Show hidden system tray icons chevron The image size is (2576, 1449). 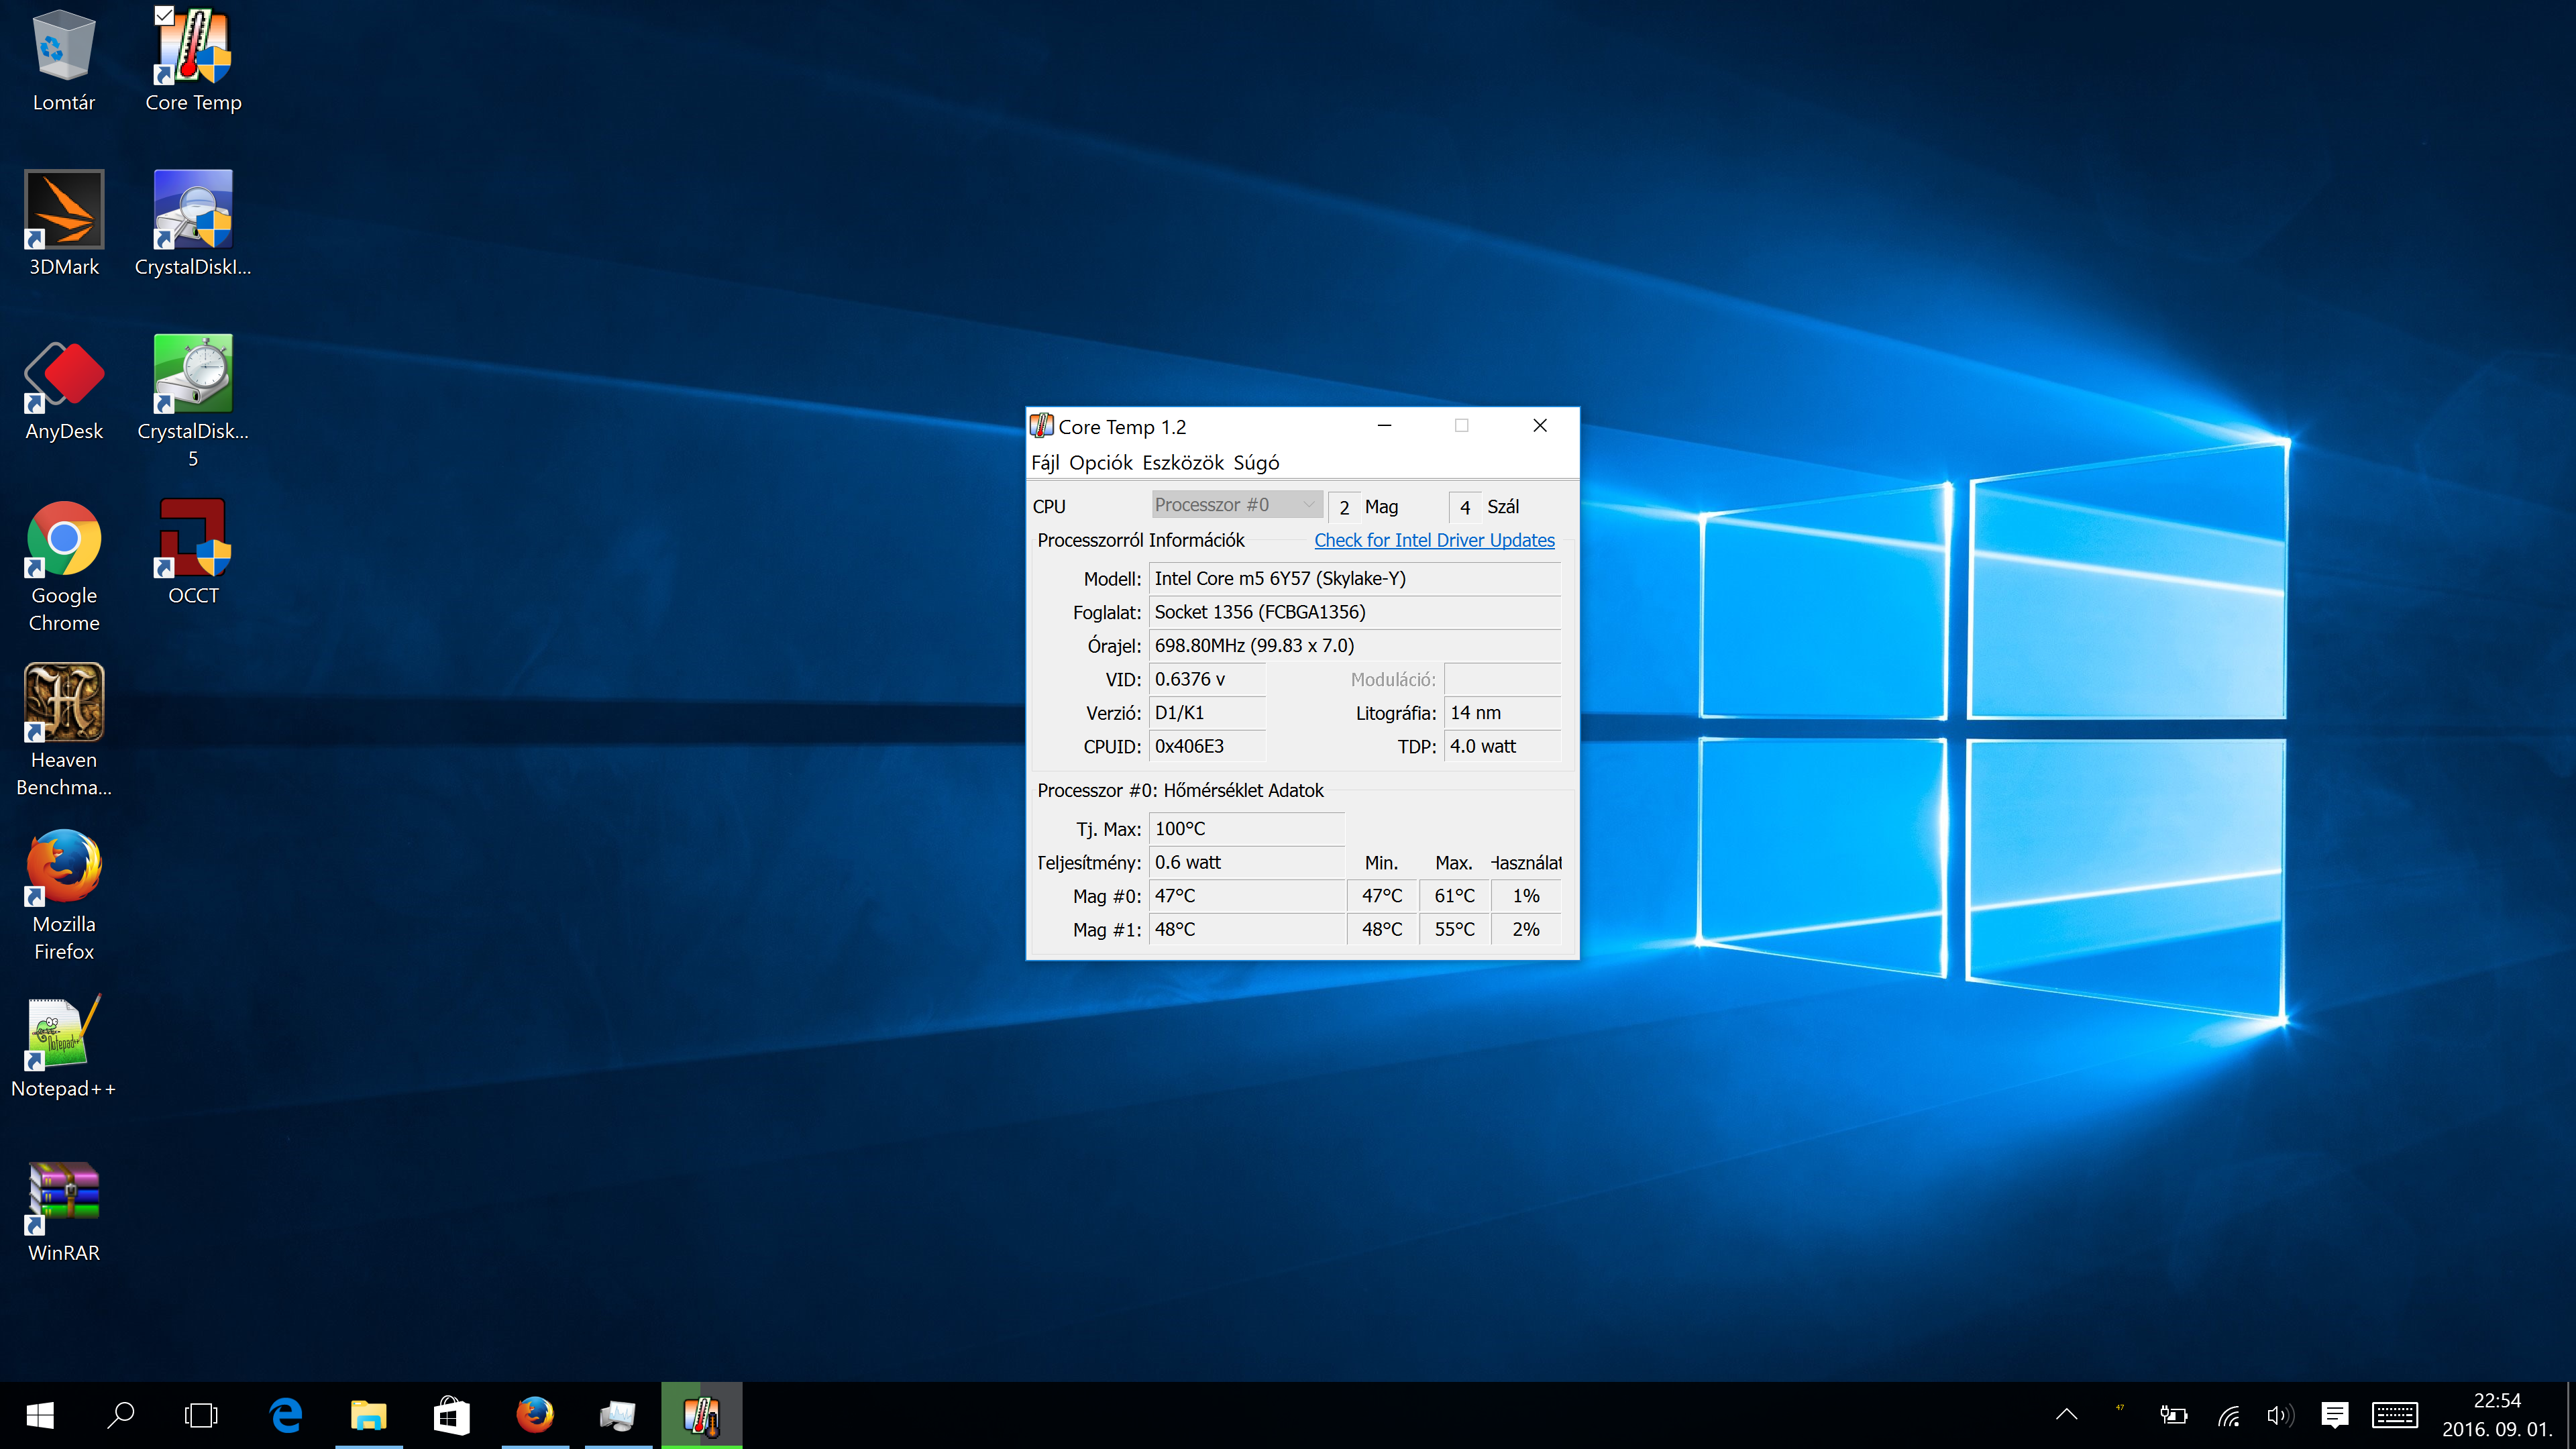point(2066,1415)
